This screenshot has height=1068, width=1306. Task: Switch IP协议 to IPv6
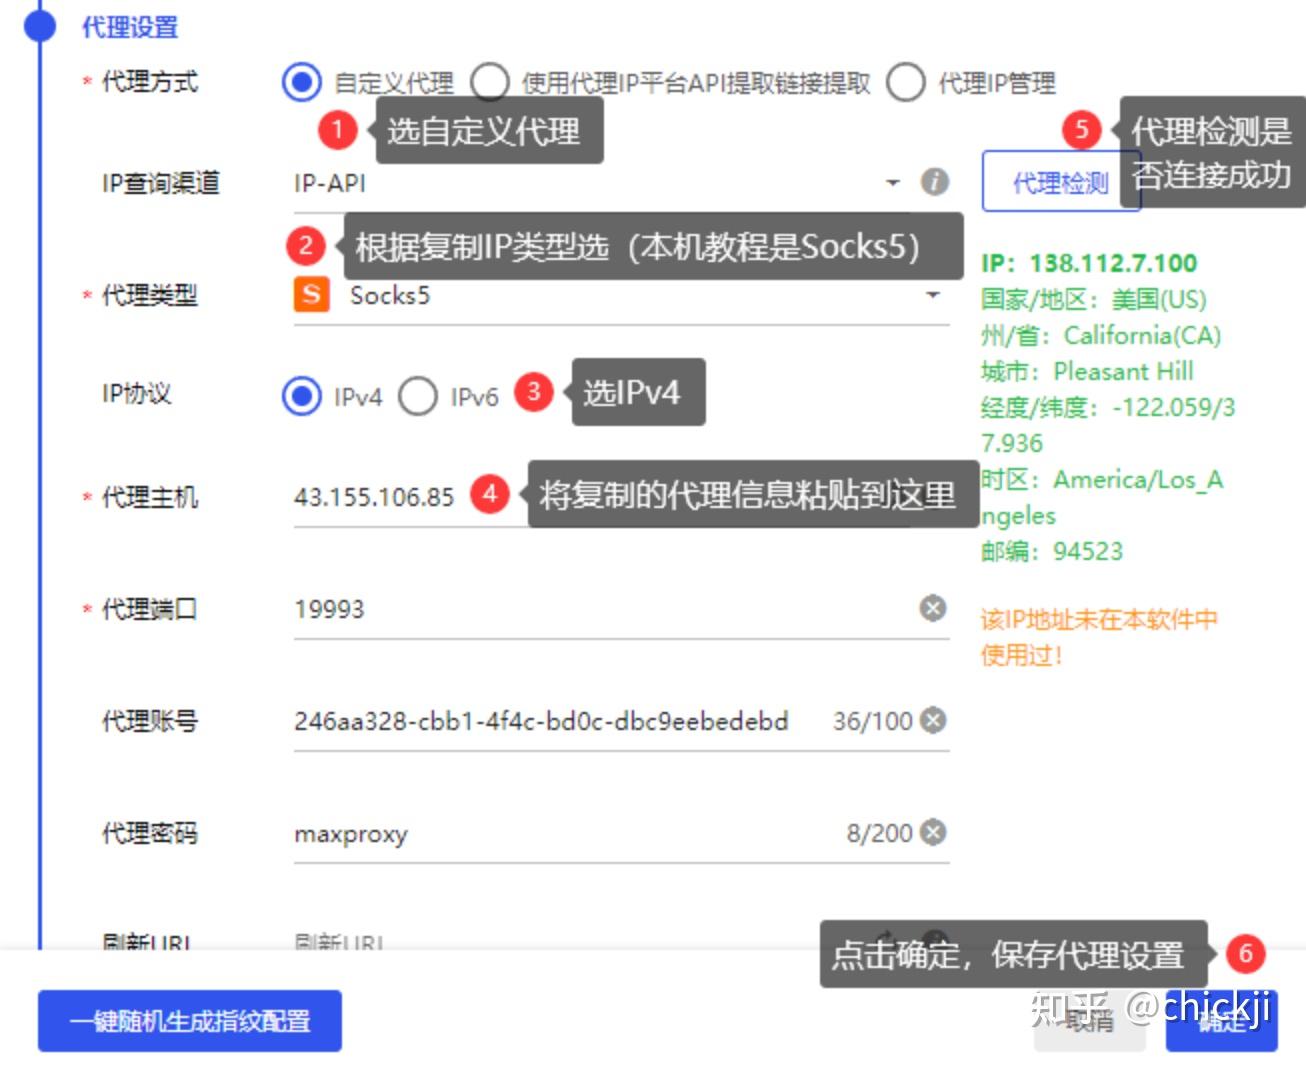418,395
